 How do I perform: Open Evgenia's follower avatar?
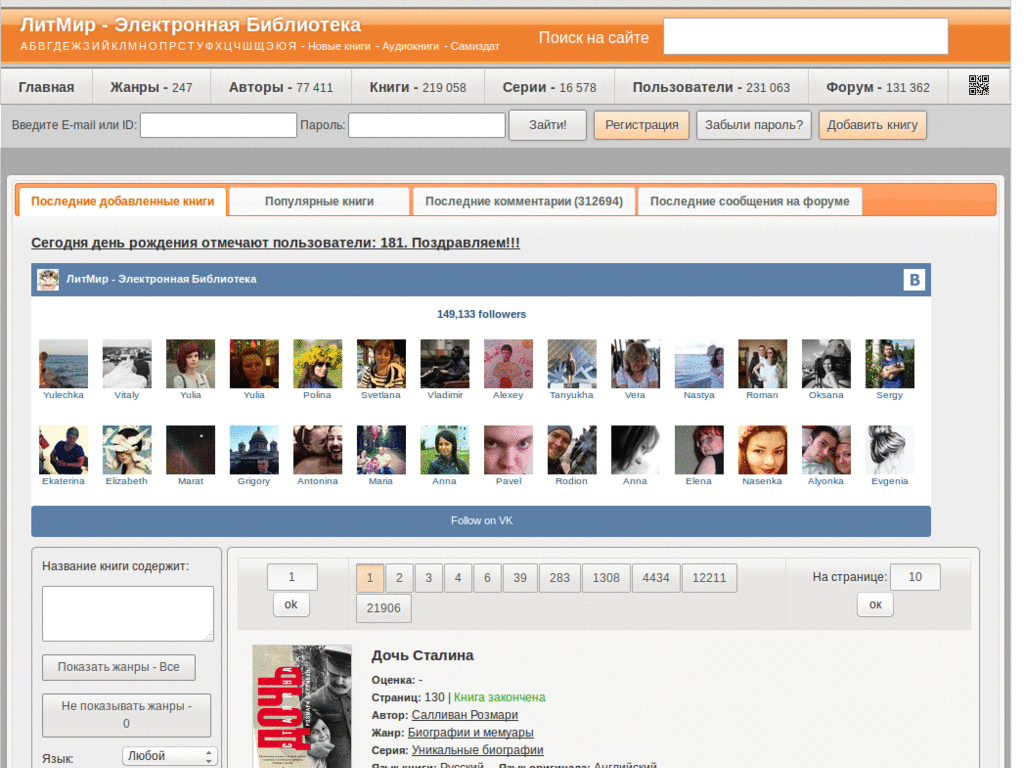(x=889, y=450)
